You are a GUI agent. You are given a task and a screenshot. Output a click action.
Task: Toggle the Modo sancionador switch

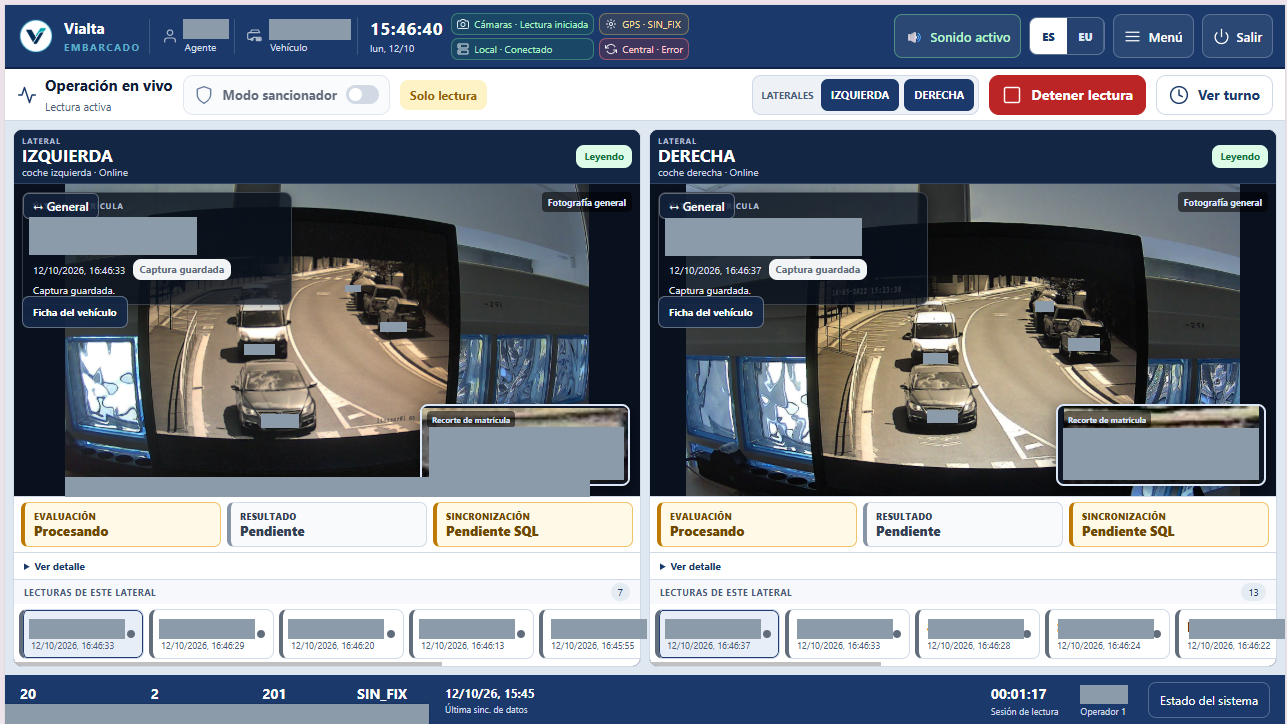click(362, 95)
